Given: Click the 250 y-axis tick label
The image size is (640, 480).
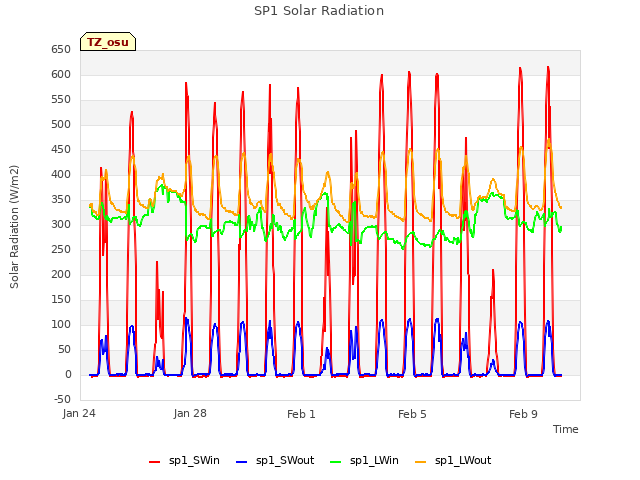Looking at the screenshot, I should click(x=61, y=249).
